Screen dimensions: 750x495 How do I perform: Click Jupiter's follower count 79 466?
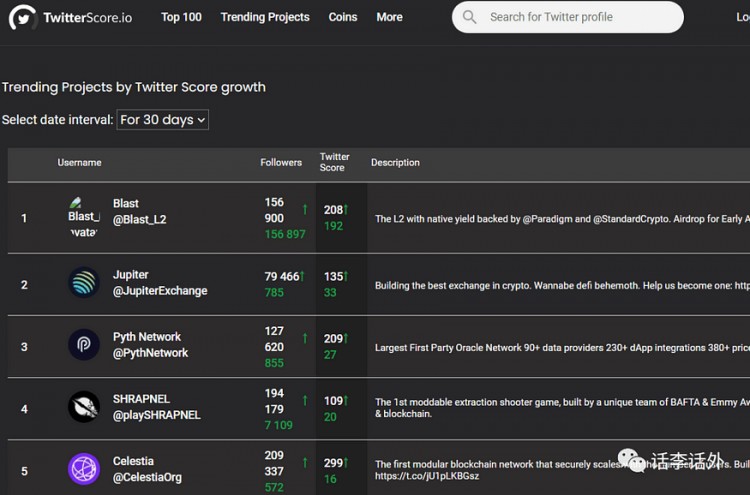282,276
